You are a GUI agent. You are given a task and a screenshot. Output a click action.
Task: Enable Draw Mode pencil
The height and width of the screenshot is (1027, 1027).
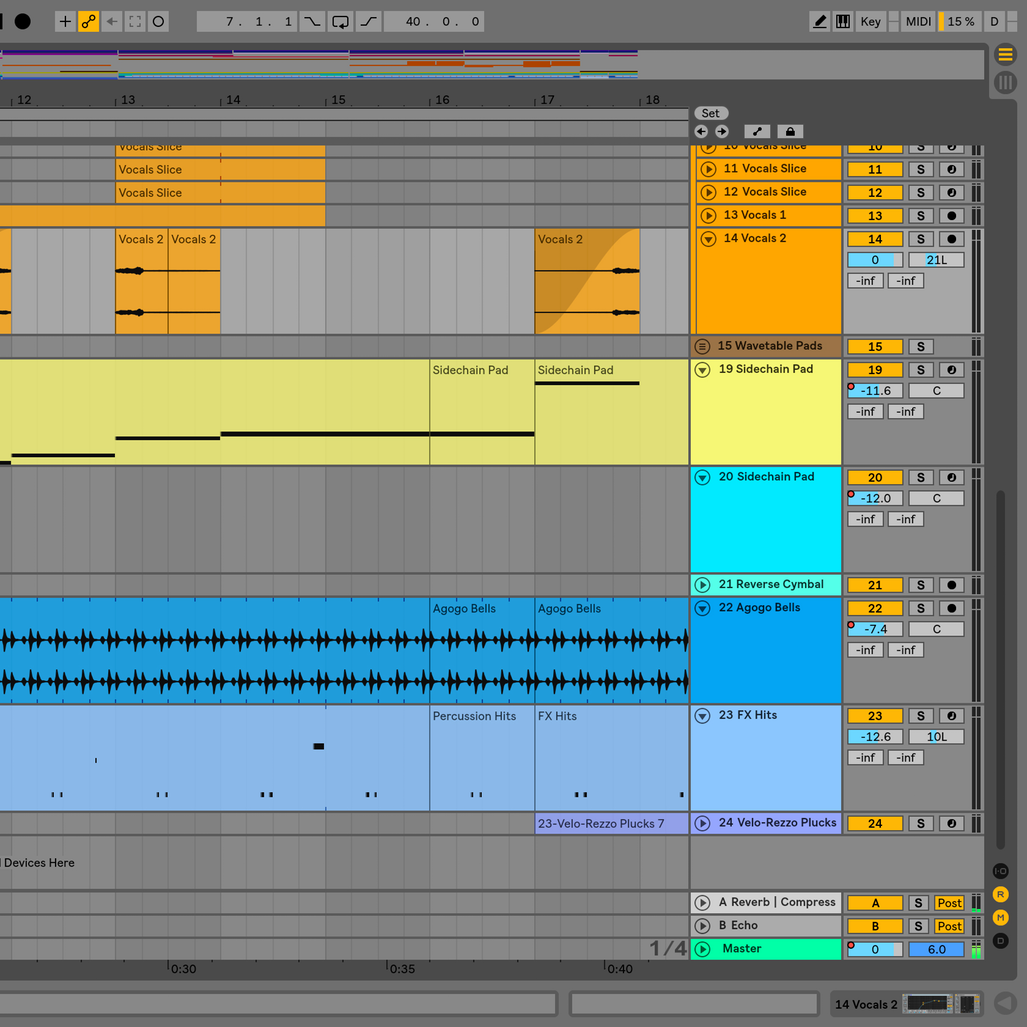(819, 22)
